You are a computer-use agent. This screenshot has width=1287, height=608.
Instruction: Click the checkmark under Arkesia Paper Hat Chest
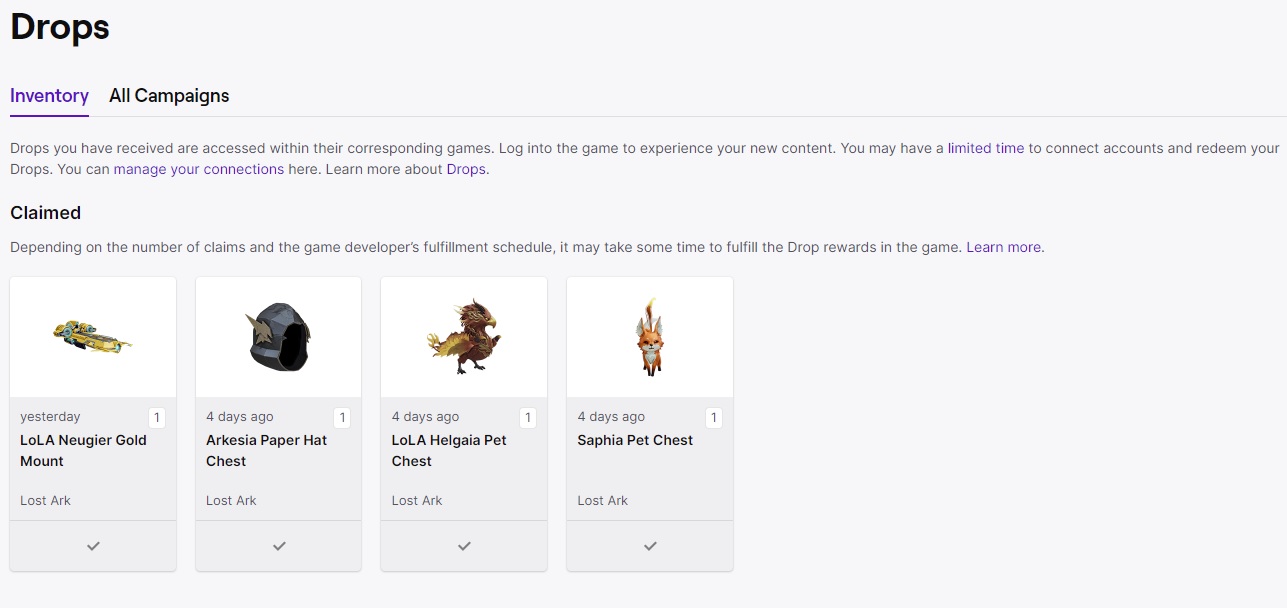click(x=279, y=546)
